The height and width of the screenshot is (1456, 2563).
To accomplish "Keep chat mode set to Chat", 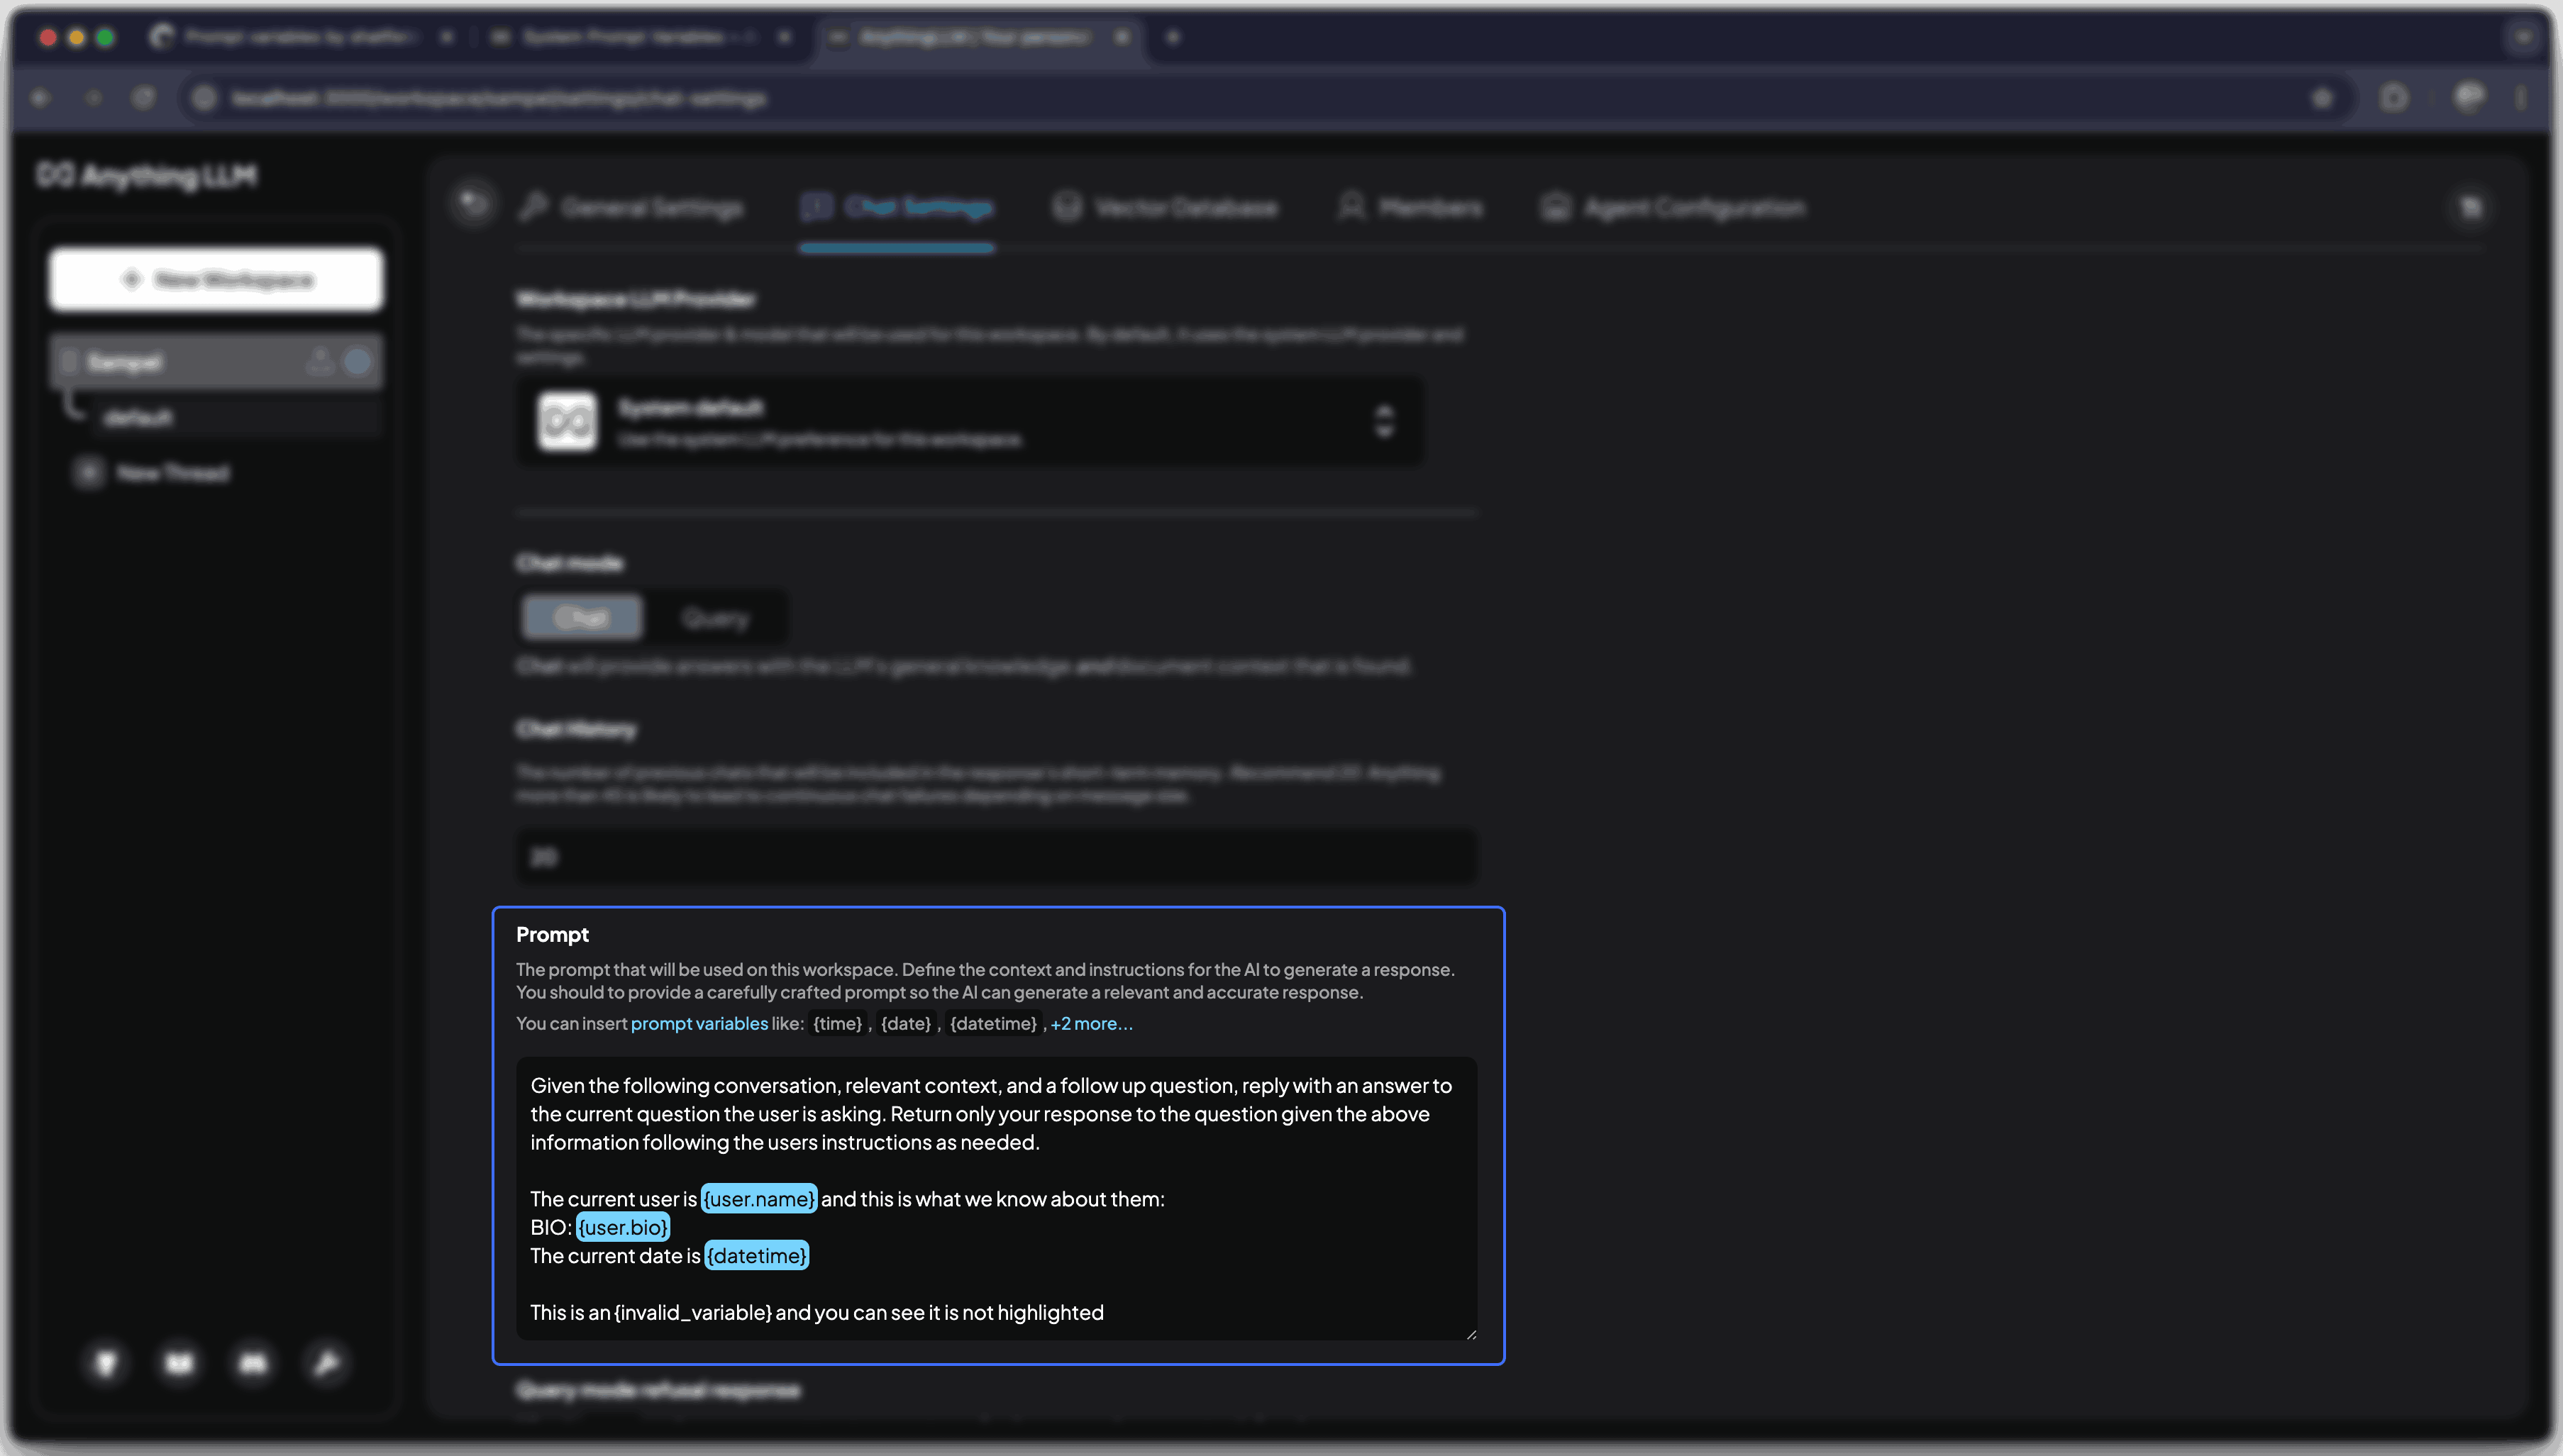I will click(583, 617).
